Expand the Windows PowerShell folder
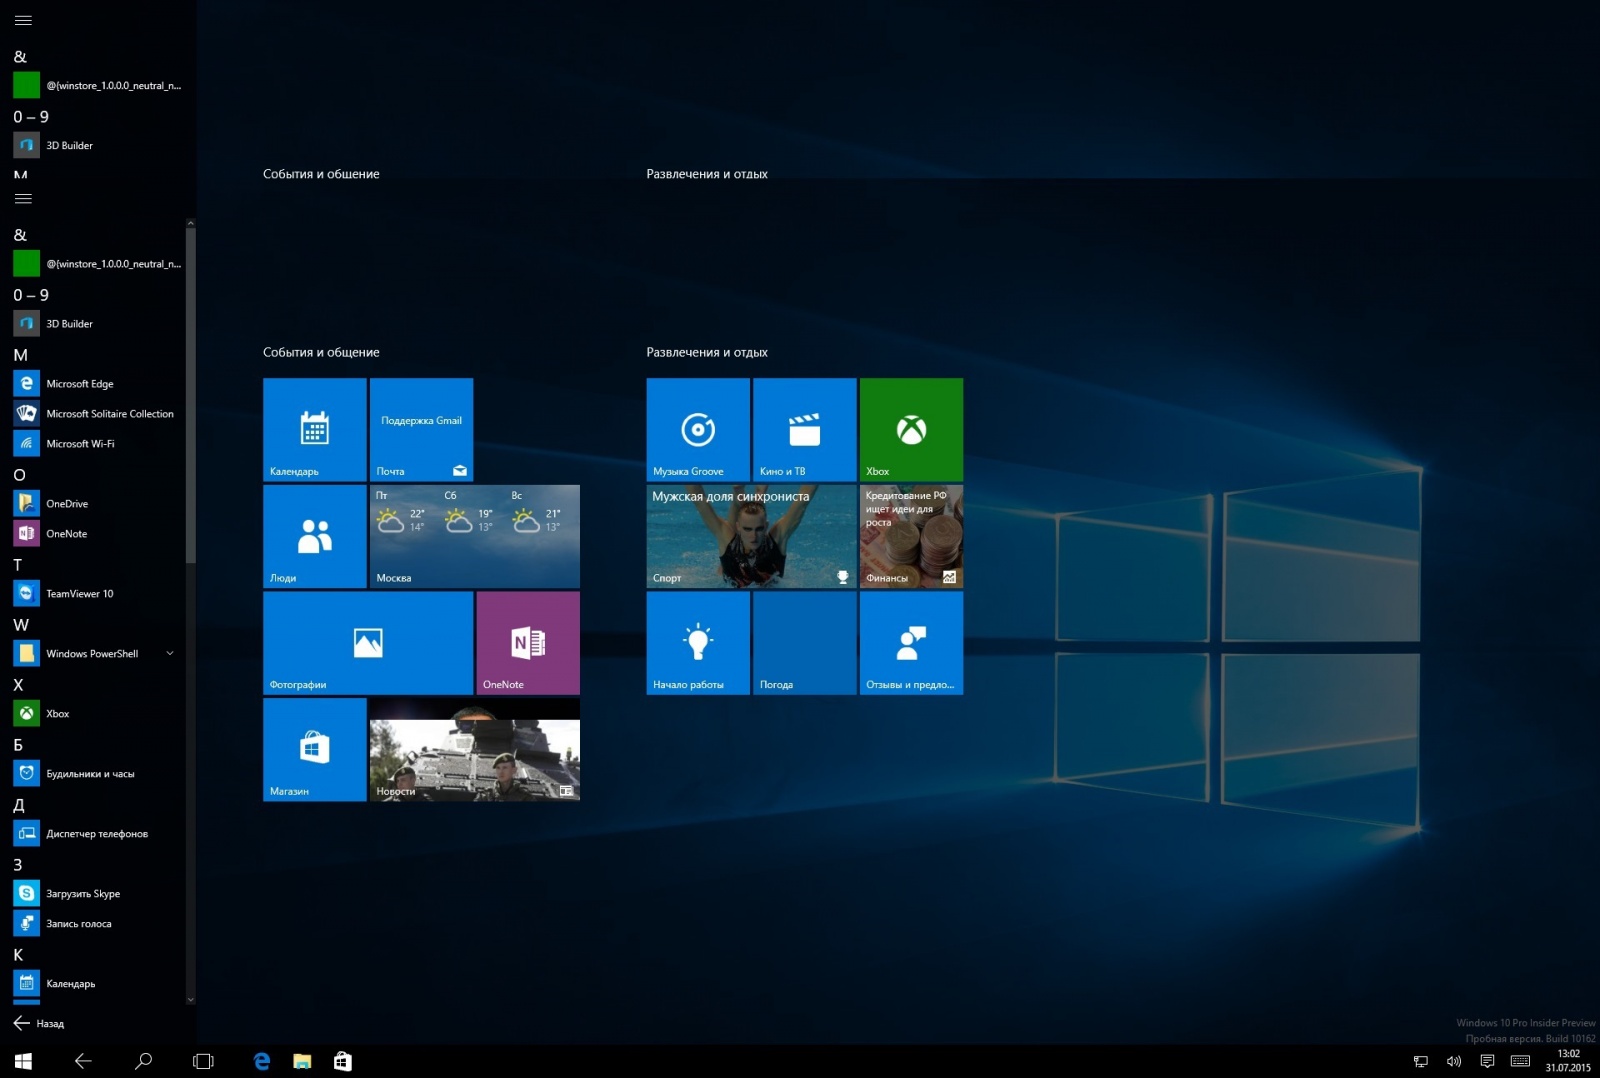 [x=169, y=654]
